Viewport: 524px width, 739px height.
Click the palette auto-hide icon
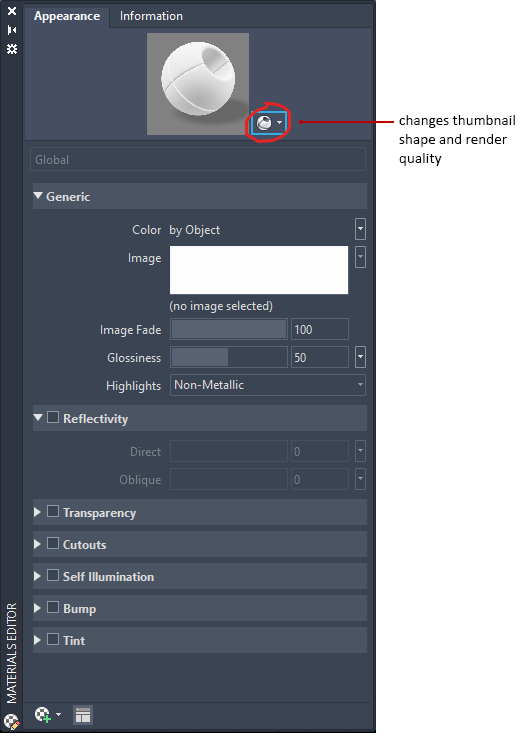coord(12,30)
